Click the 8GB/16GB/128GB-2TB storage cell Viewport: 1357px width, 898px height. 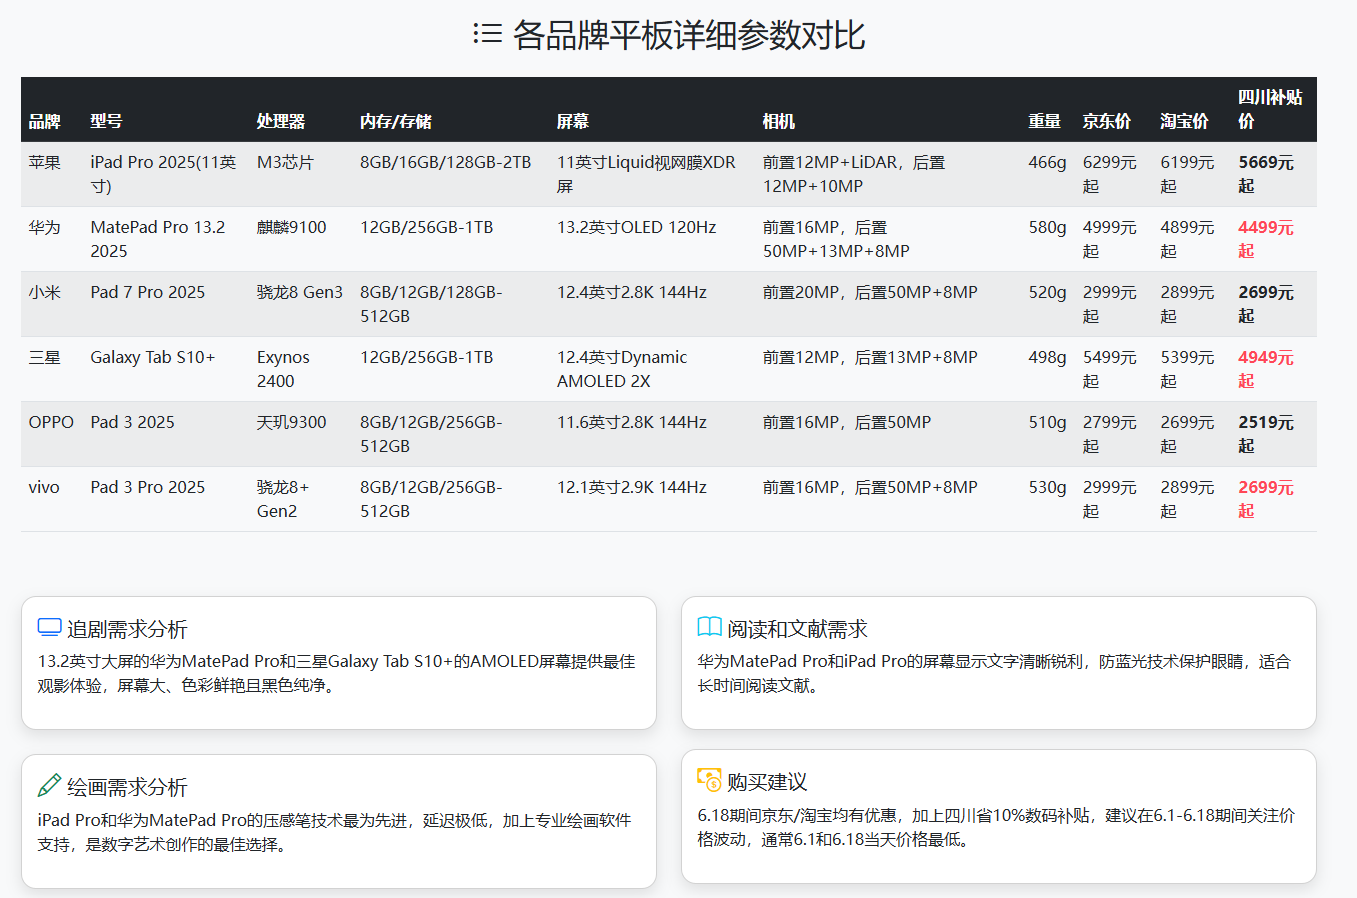pyautogui.click(x=446, y=162)
